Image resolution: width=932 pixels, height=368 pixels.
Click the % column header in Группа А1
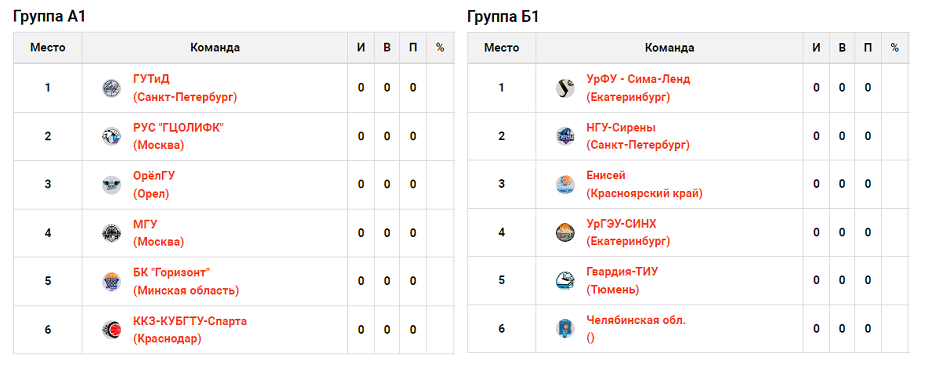point(440,48)
